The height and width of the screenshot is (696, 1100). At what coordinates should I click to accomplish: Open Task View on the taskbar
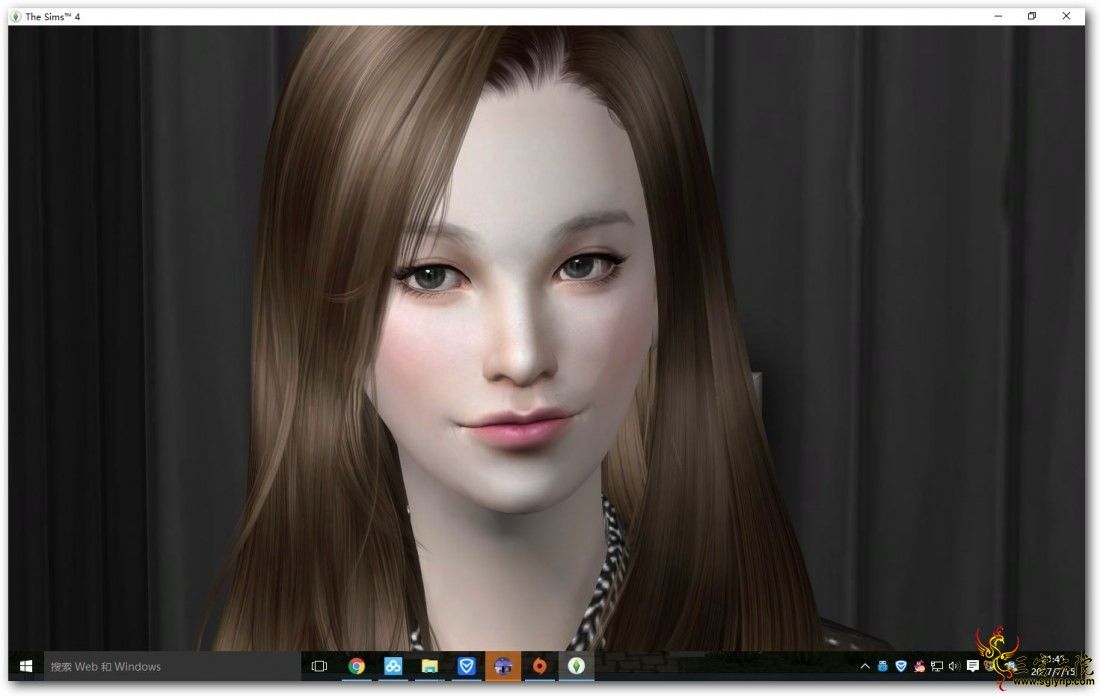click(319, 667)
